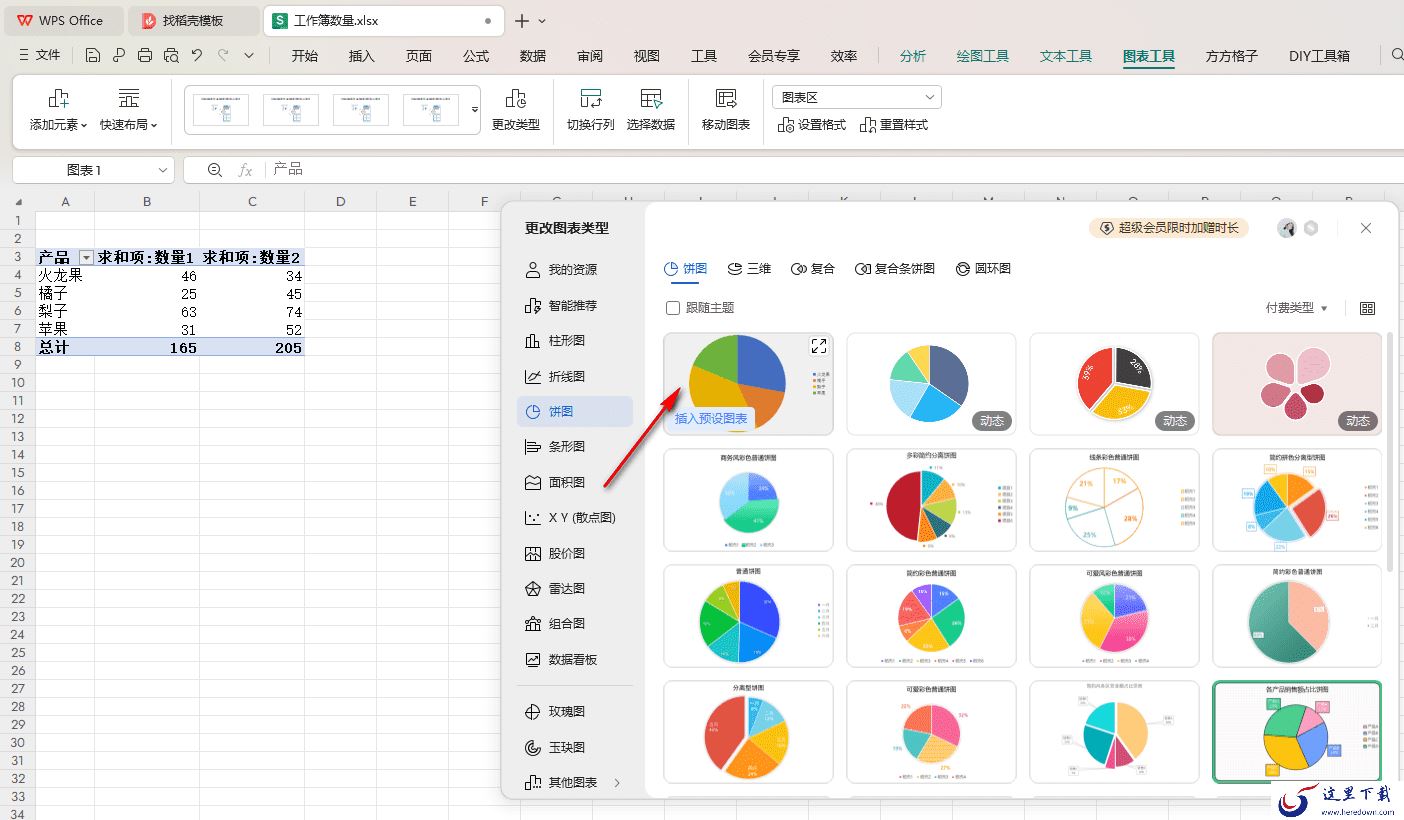Screen dimensions: 1404x820
Task: Open the 插入 (Insert) ribbon tab
Action: [362, 56]
